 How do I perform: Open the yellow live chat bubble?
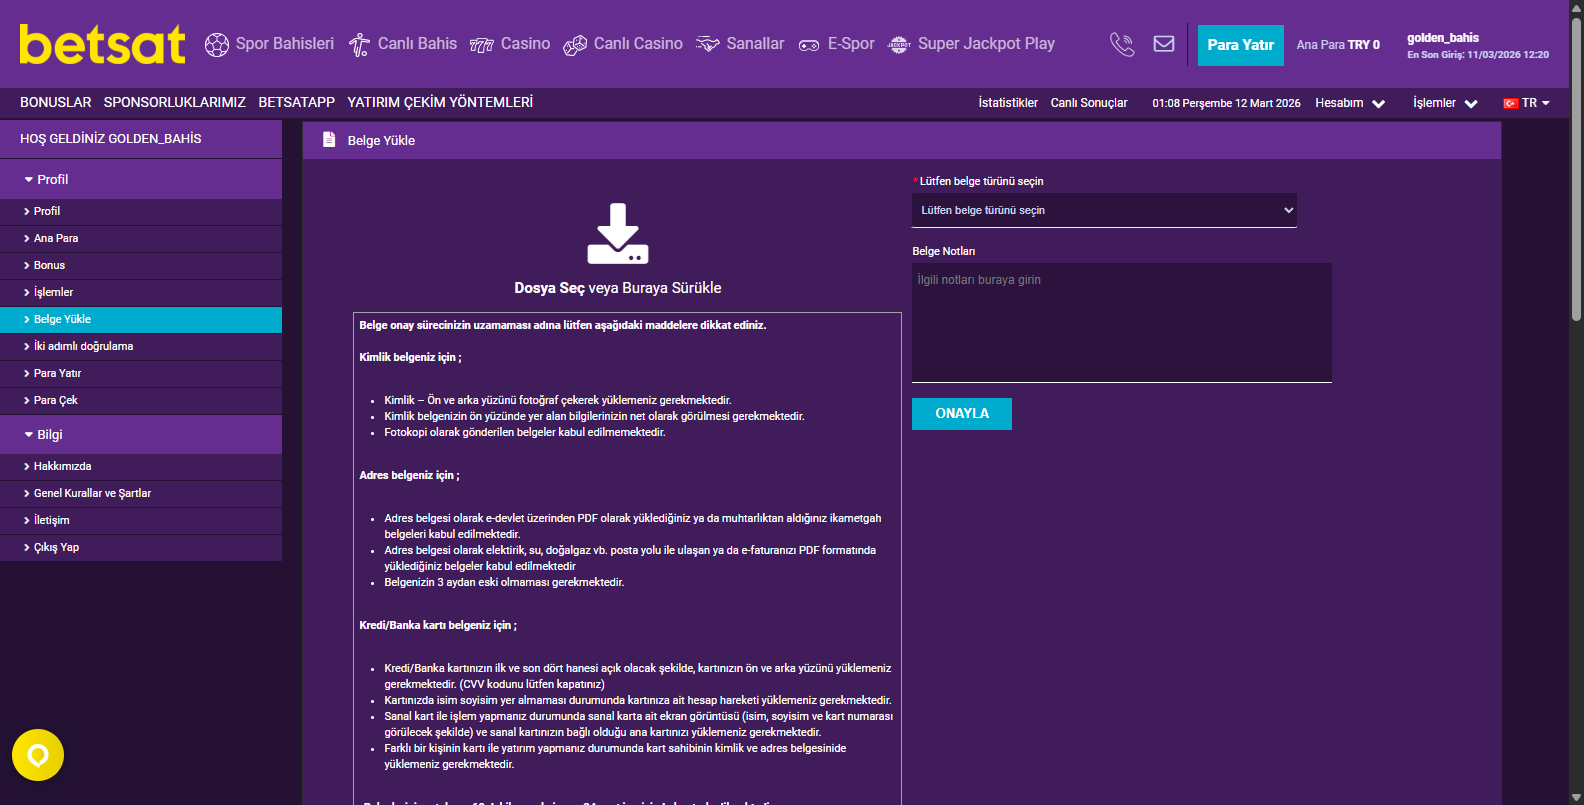38,755
